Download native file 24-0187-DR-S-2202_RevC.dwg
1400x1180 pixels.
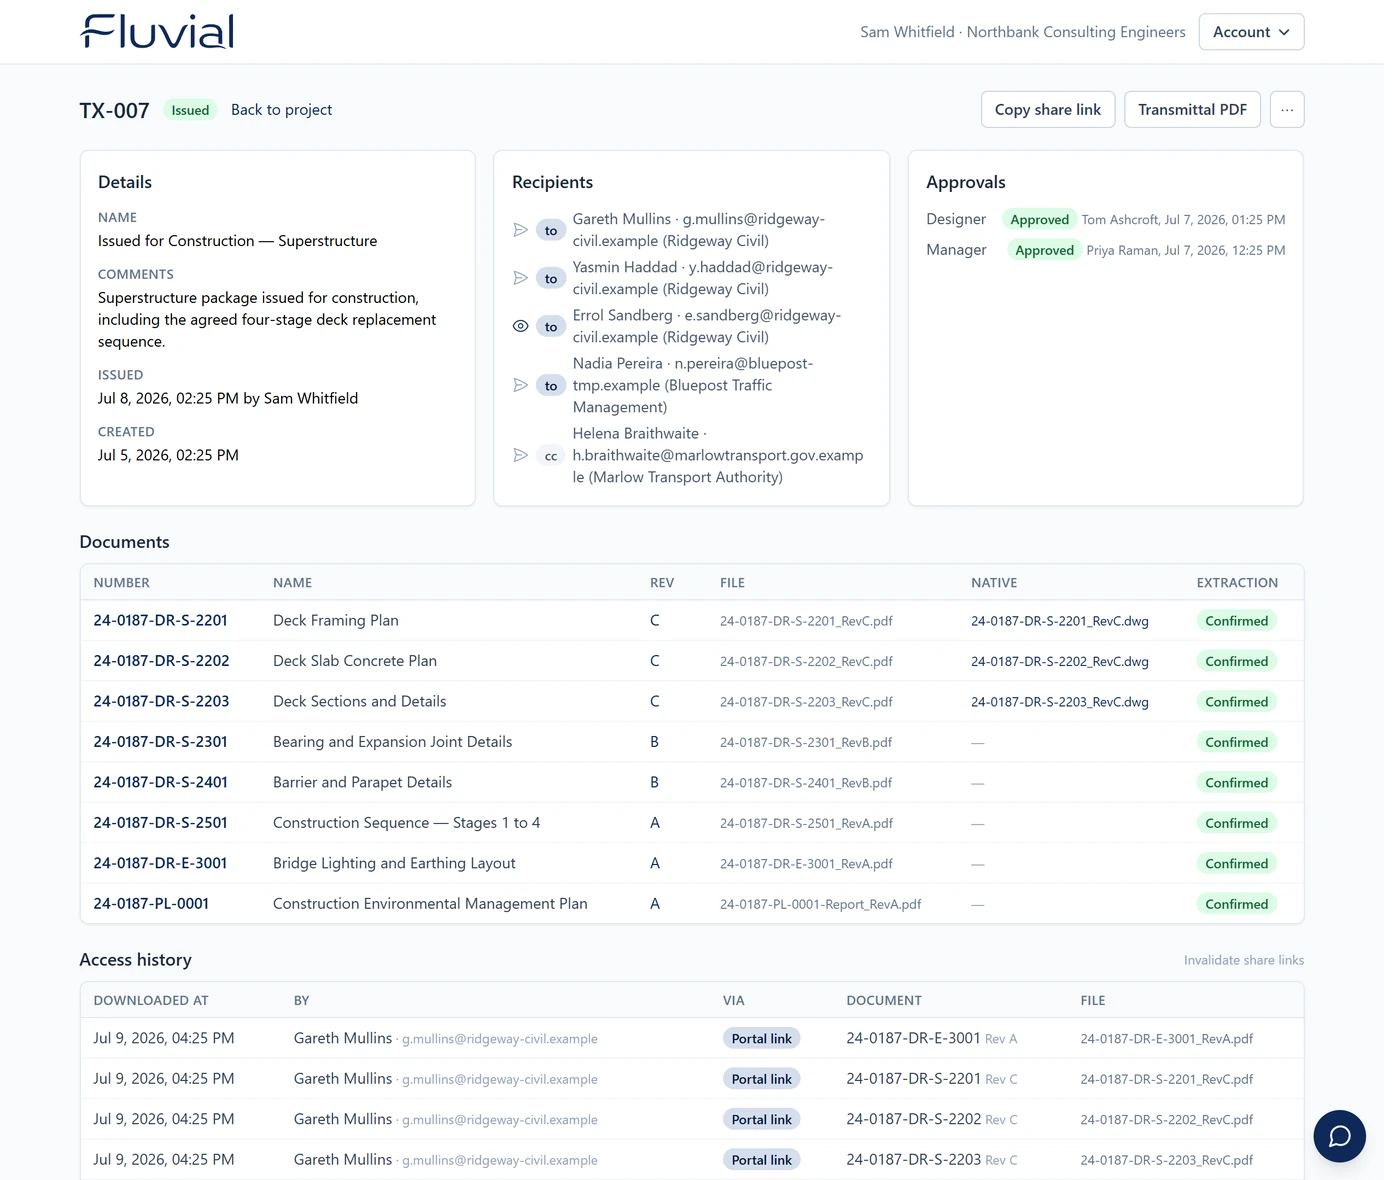tap(1060, 661)
